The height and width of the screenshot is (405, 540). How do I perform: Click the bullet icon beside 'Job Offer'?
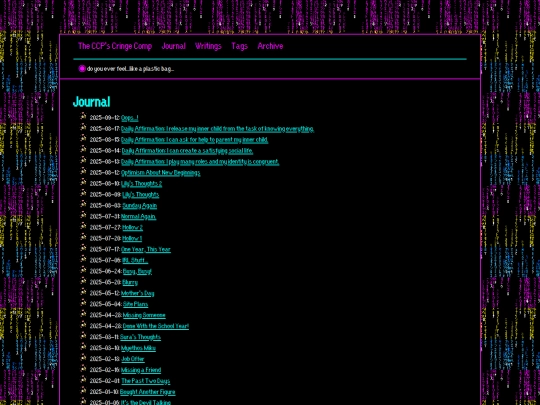83,358
